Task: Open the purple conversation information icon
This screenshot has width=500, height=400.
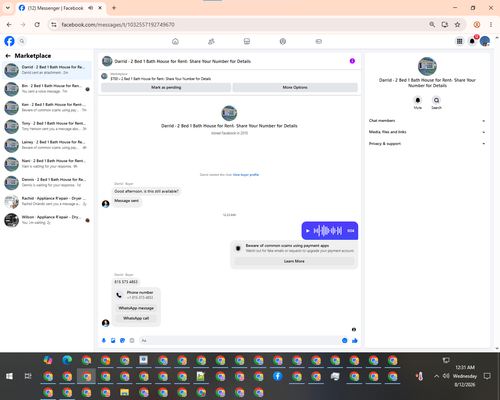Action: click(x=352, y=61)
